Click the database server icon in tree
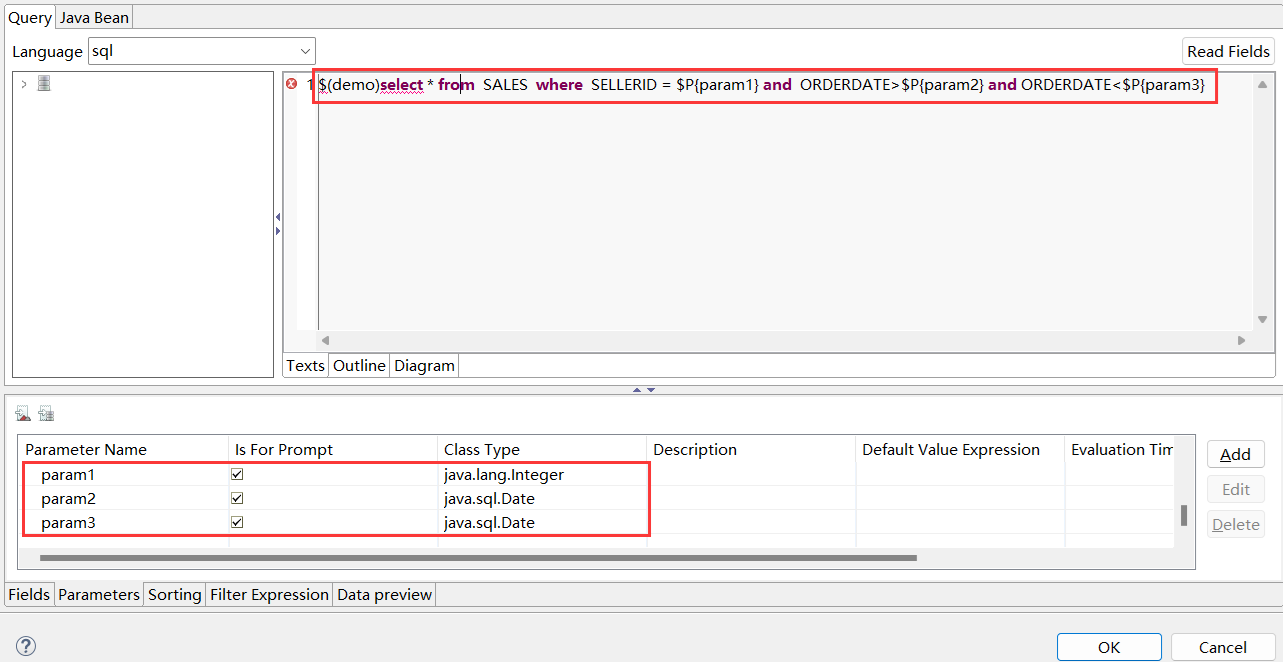Viewport: 1283px width, 662px height. tap(44, 84)
